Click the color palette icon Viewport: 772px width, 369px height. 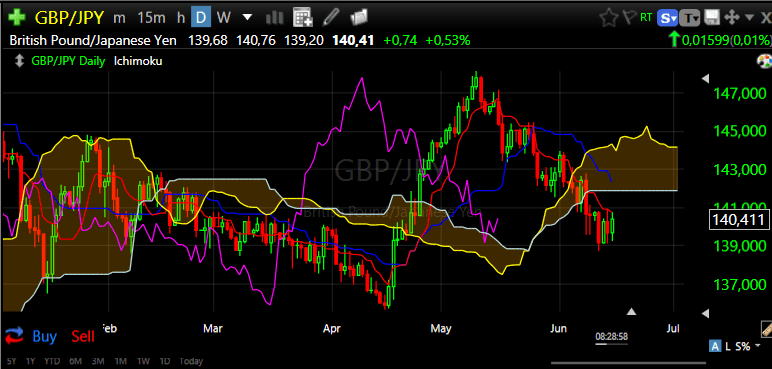pyautogui.click(x=764, y=62)
